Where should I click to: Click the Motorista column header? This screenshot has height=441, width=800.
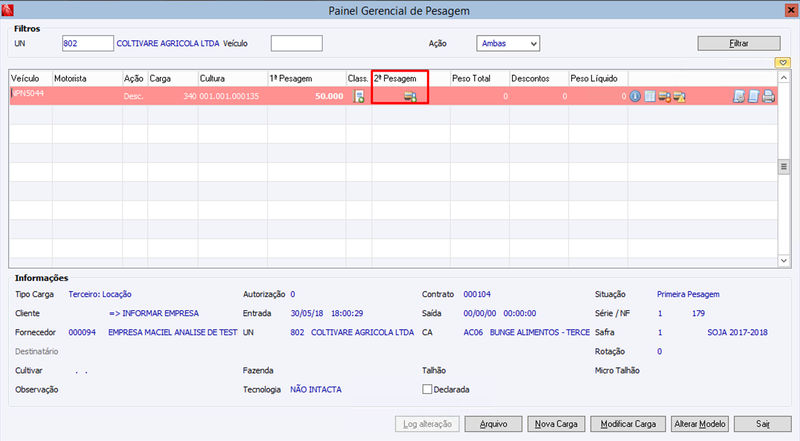87,79
